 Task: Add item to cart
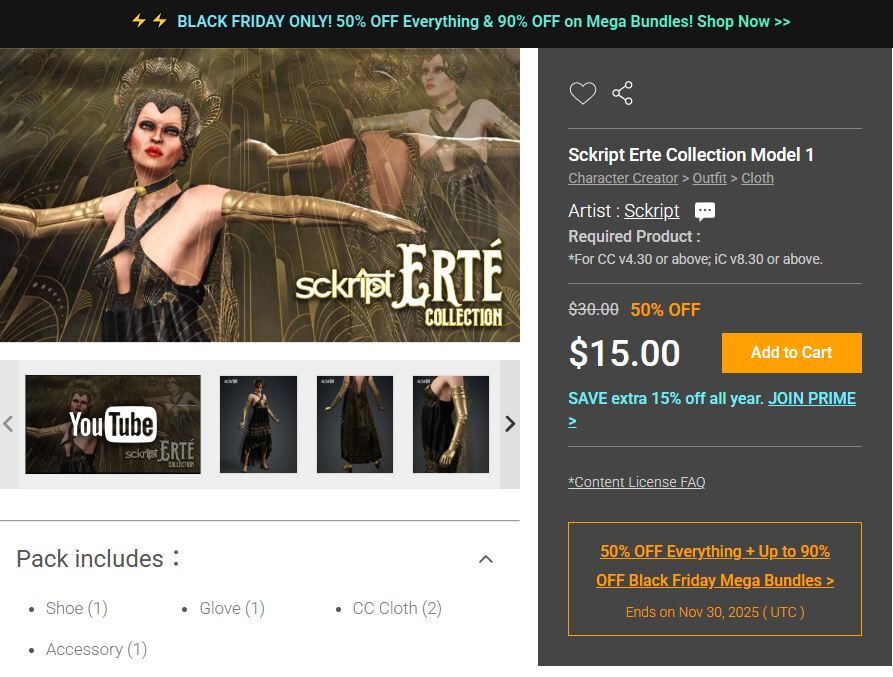point(792,353)
